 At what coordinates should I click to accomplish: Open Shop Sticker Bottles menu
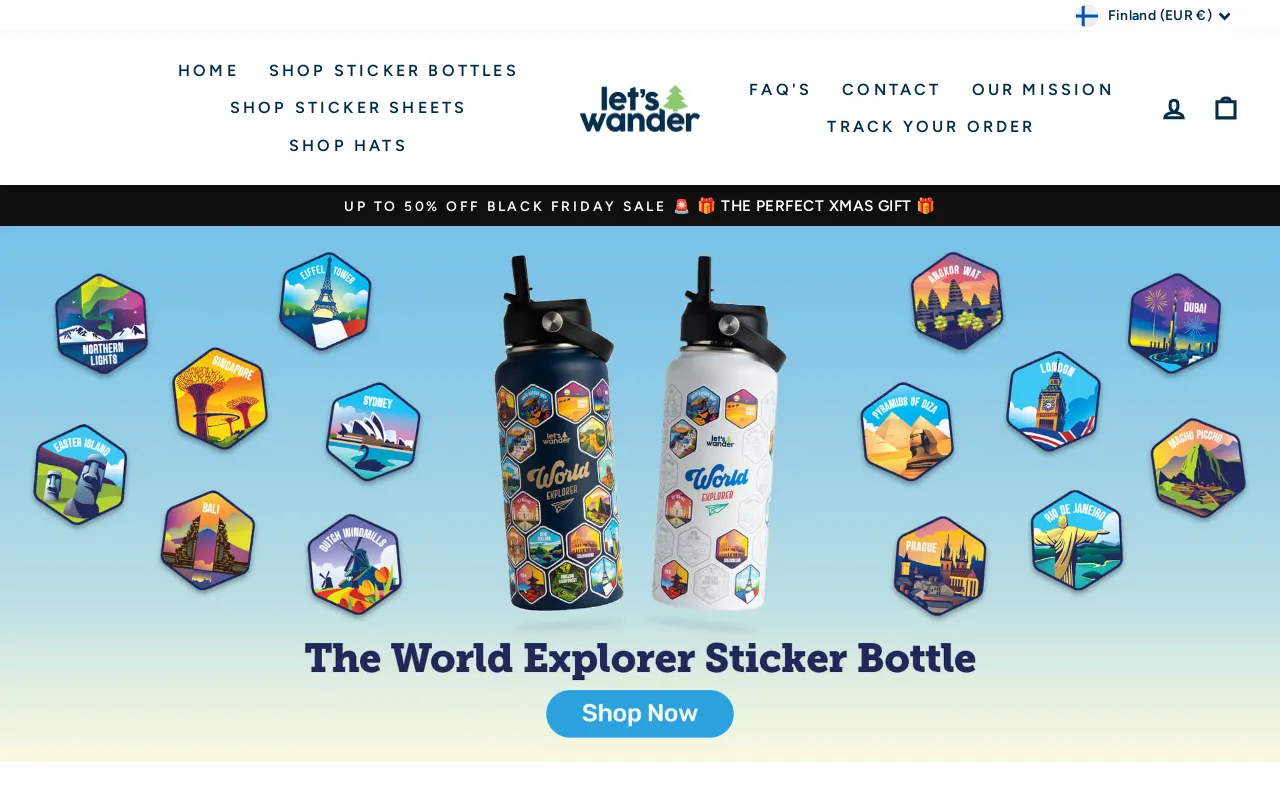(393, 71)
